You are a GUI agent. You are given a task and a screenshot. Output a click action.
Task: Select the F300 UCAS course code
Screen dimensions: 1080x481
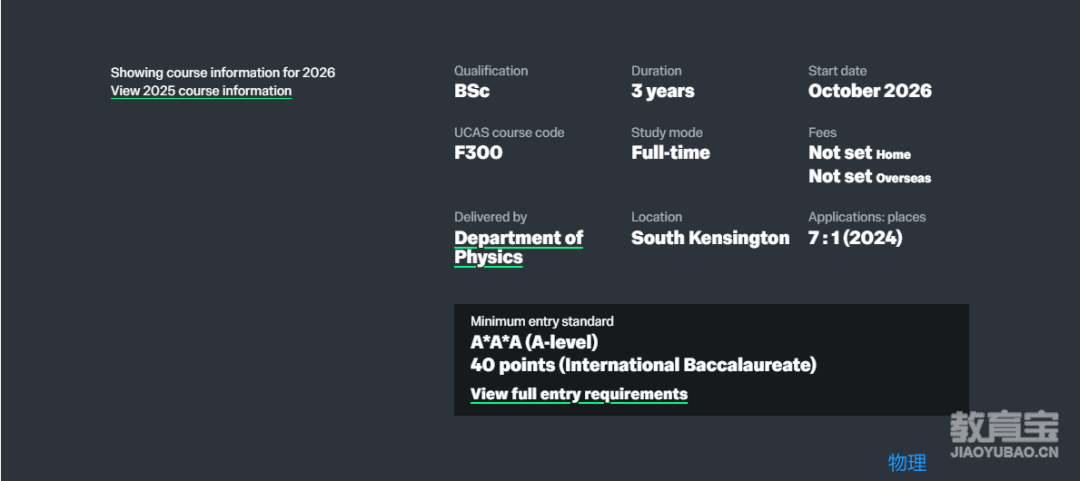(478, 153)
